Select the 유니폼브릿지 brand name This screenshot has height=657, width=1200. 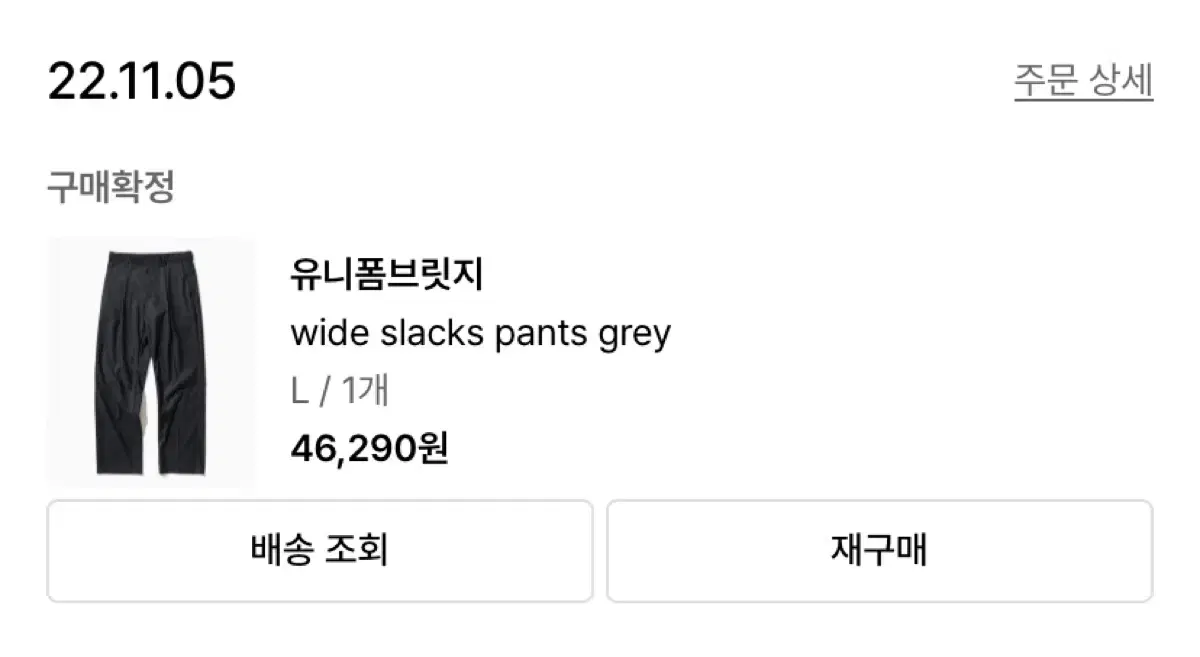pos(387,275)
